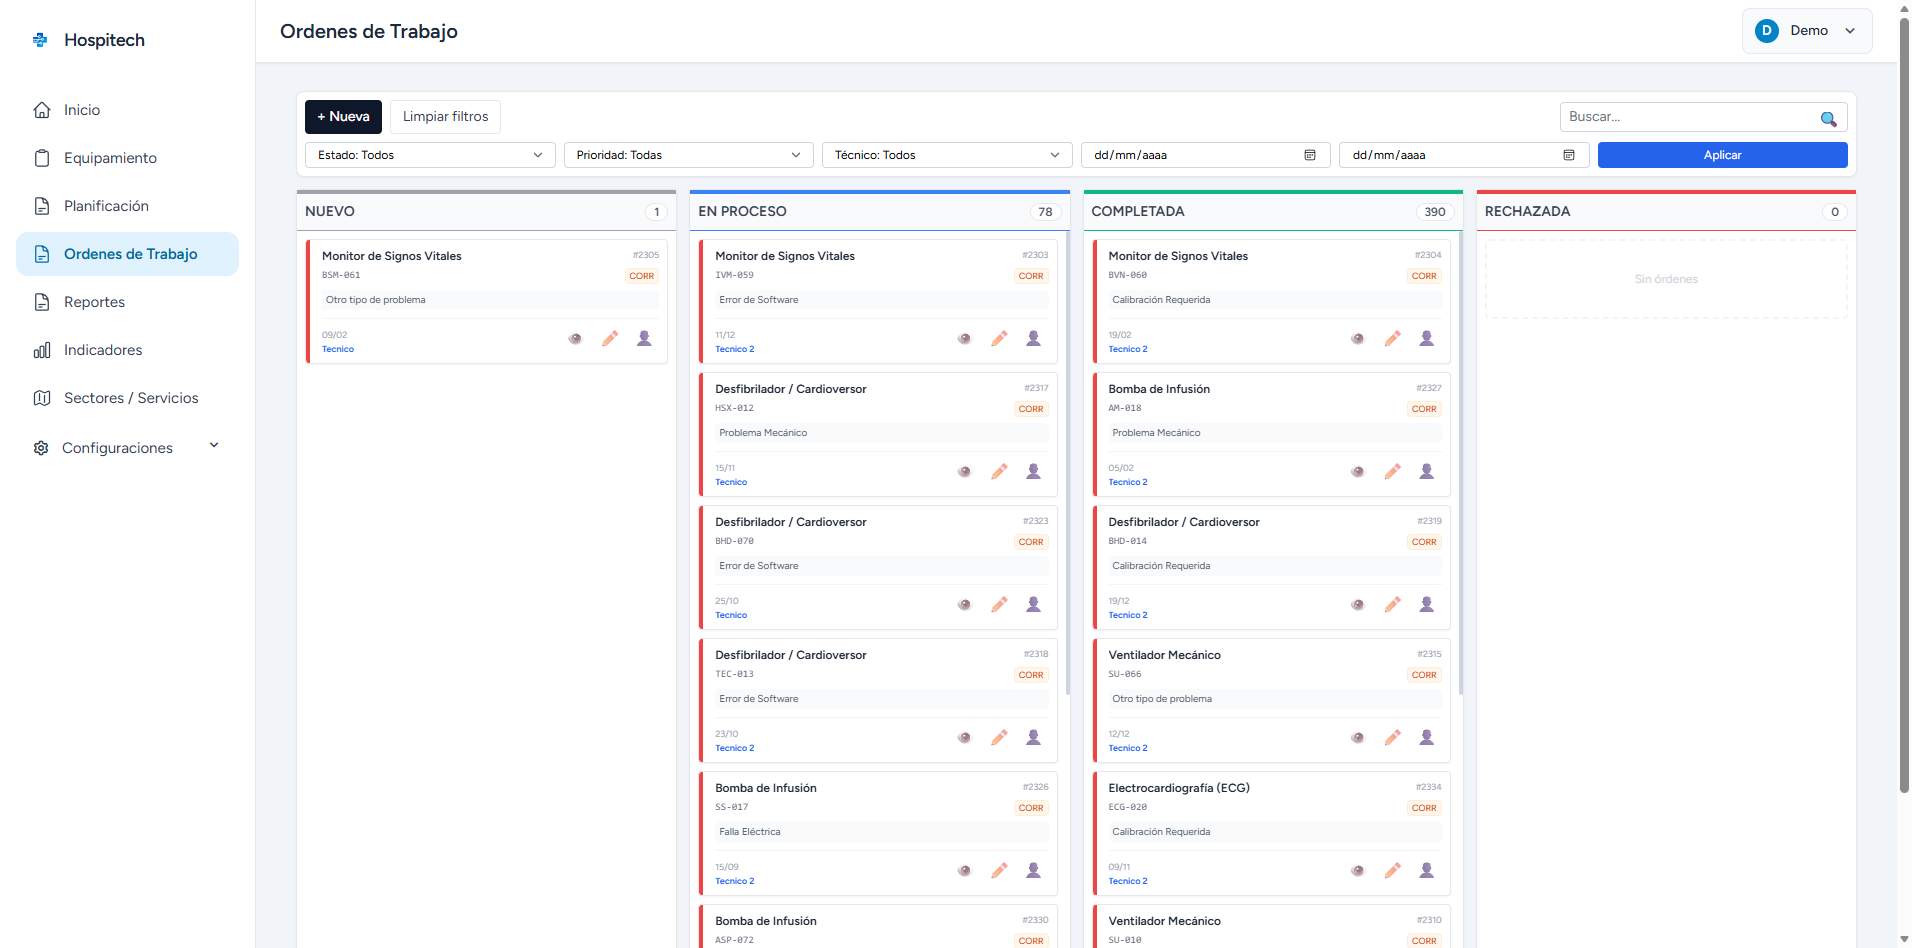
Task: Edit order #2305 with the pencil icon
Action: click(x=610, y=339)
